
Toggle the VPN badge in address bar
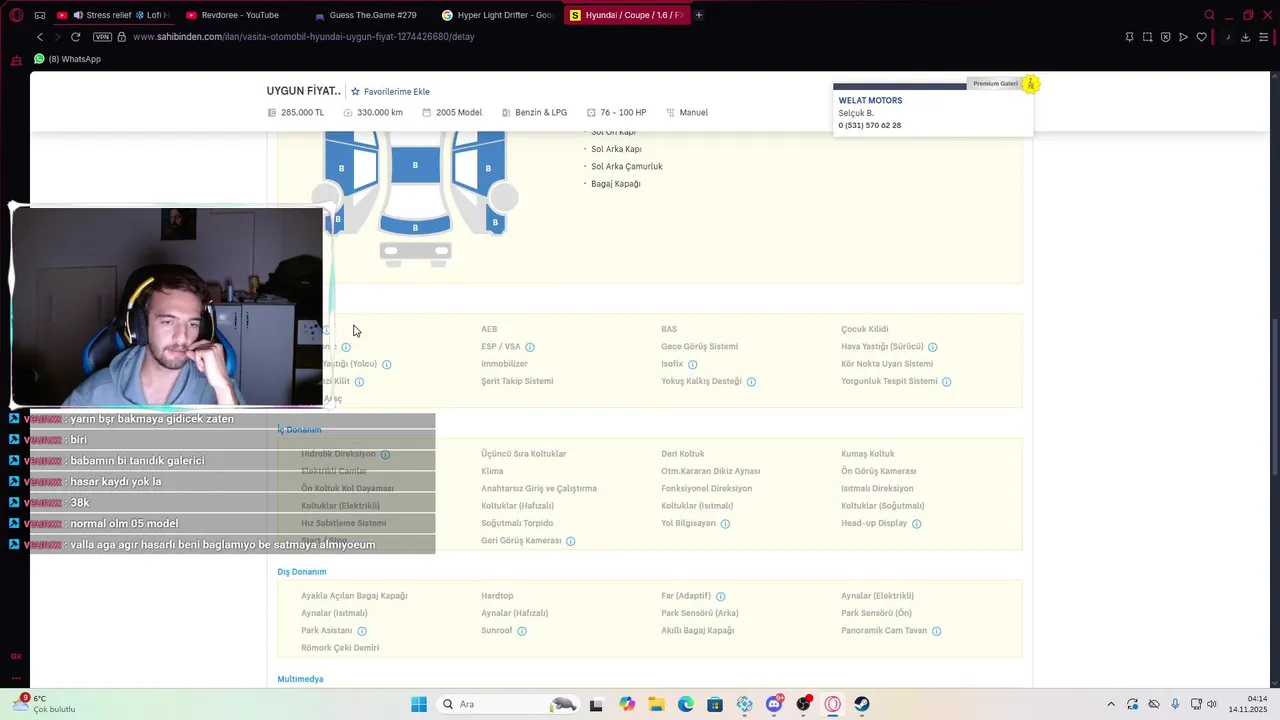point(102,37)
